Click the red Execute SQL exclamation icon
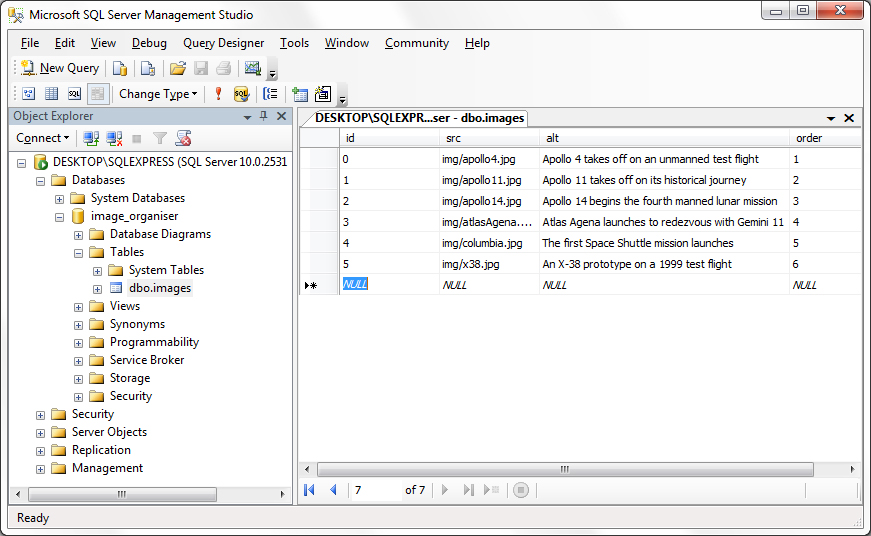871x536 pixels. point(218,94)
